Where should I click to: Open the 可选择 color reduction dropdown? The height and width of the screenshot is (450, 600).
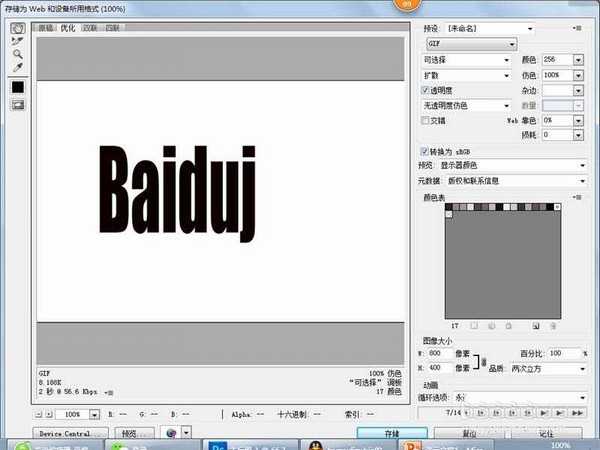(466, 60)
